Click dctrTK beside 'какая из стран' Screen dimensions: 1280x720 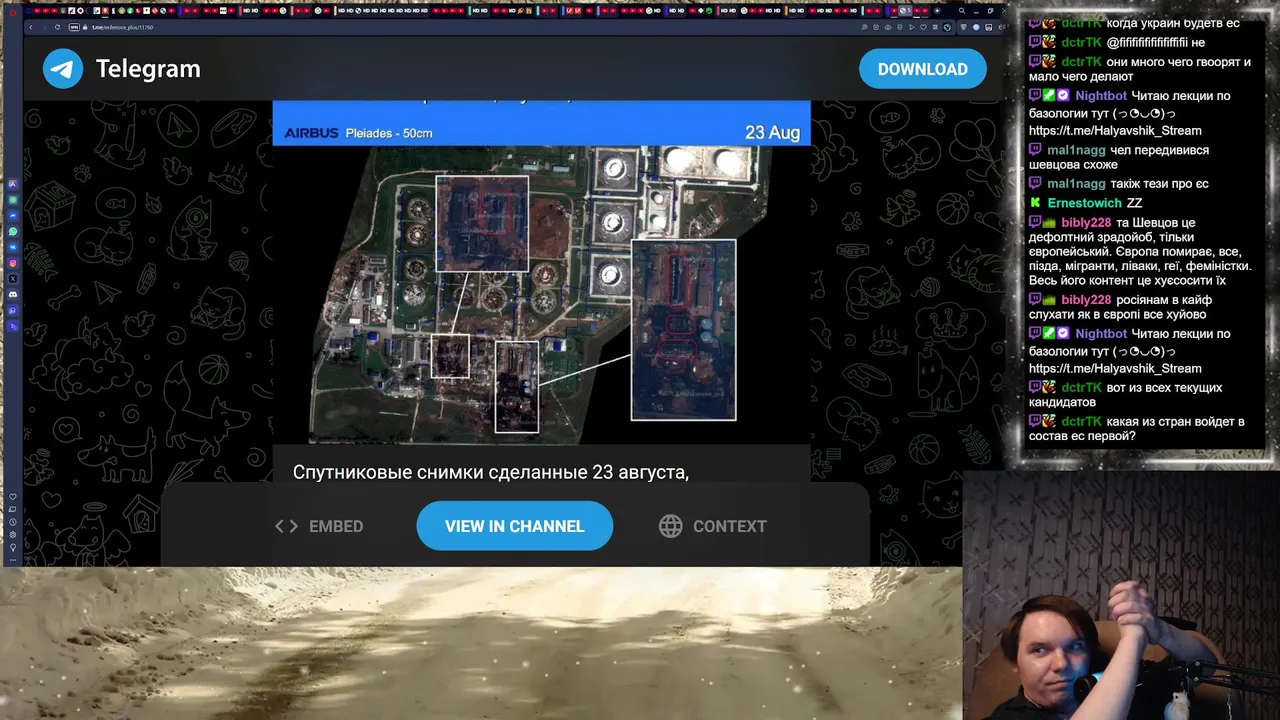pyautogui.click(x=1081, y=422)
